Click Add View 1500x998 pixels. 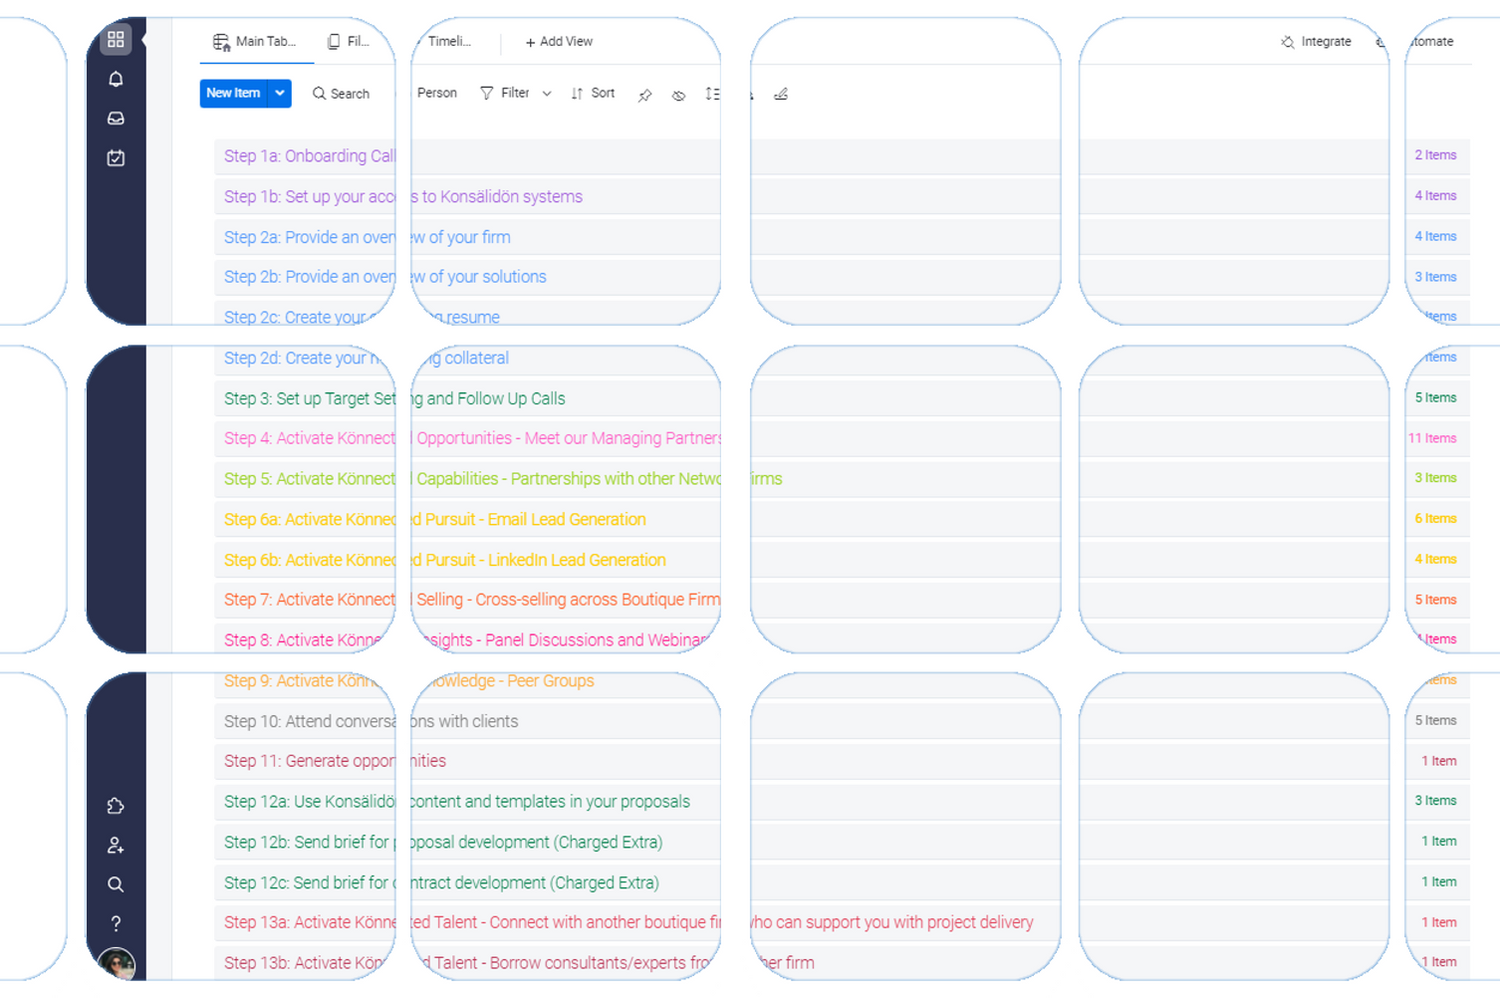pyautogui.click(x=559, y=42)
